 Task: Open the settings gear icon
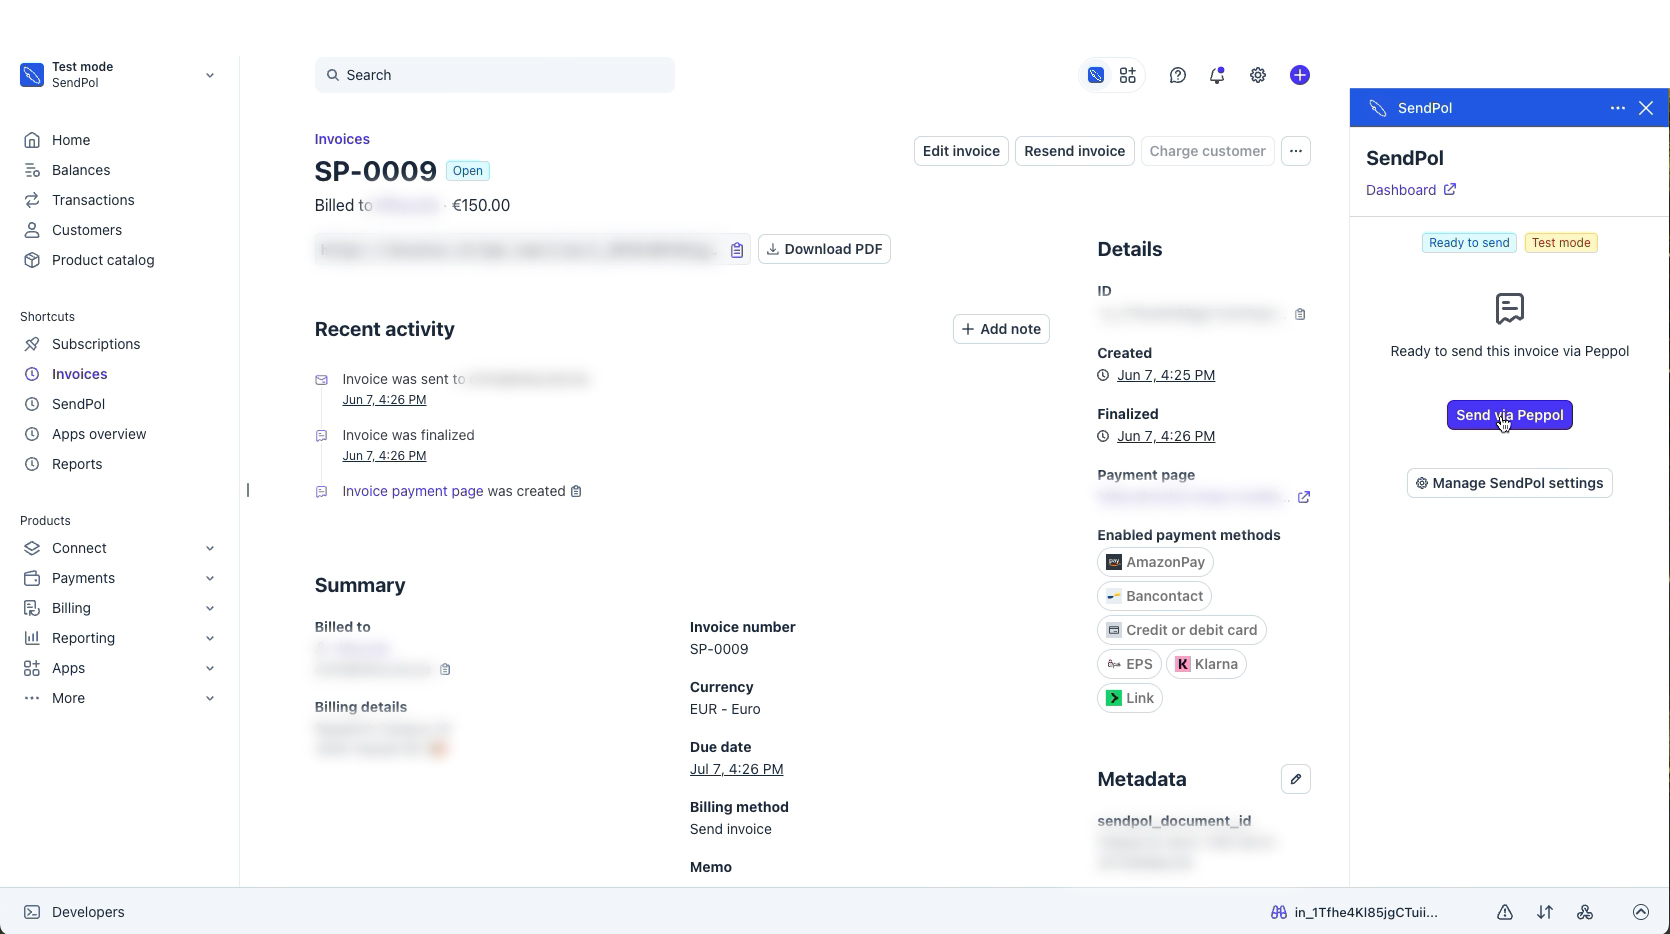1258,75
